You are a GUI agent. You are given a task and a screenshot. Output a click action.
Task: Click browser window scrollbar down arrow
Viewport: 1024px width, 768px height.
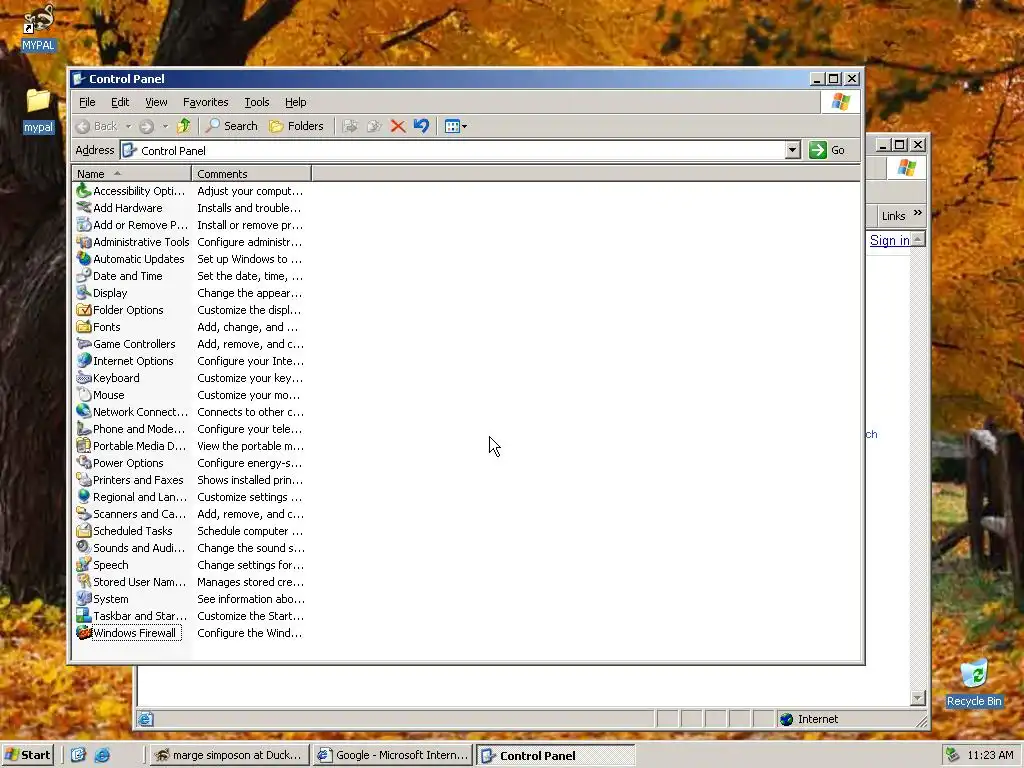click(x=918, y=698)
